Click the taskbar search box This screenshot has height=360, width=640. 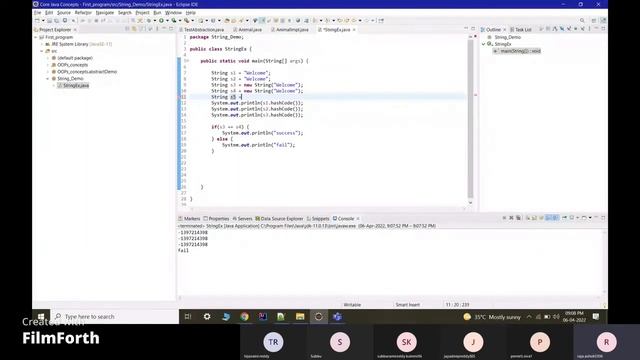(x=114, y=316)
